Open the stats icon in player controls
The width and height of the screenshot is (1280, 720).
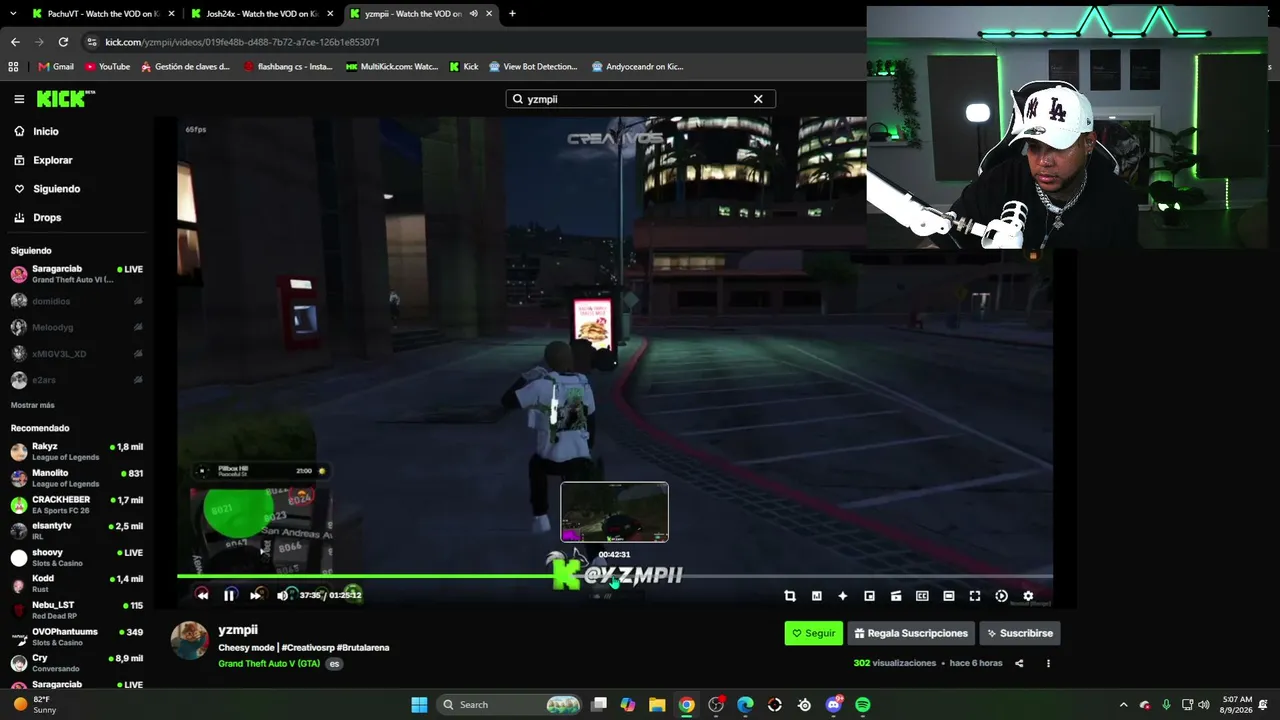[816, 596]
